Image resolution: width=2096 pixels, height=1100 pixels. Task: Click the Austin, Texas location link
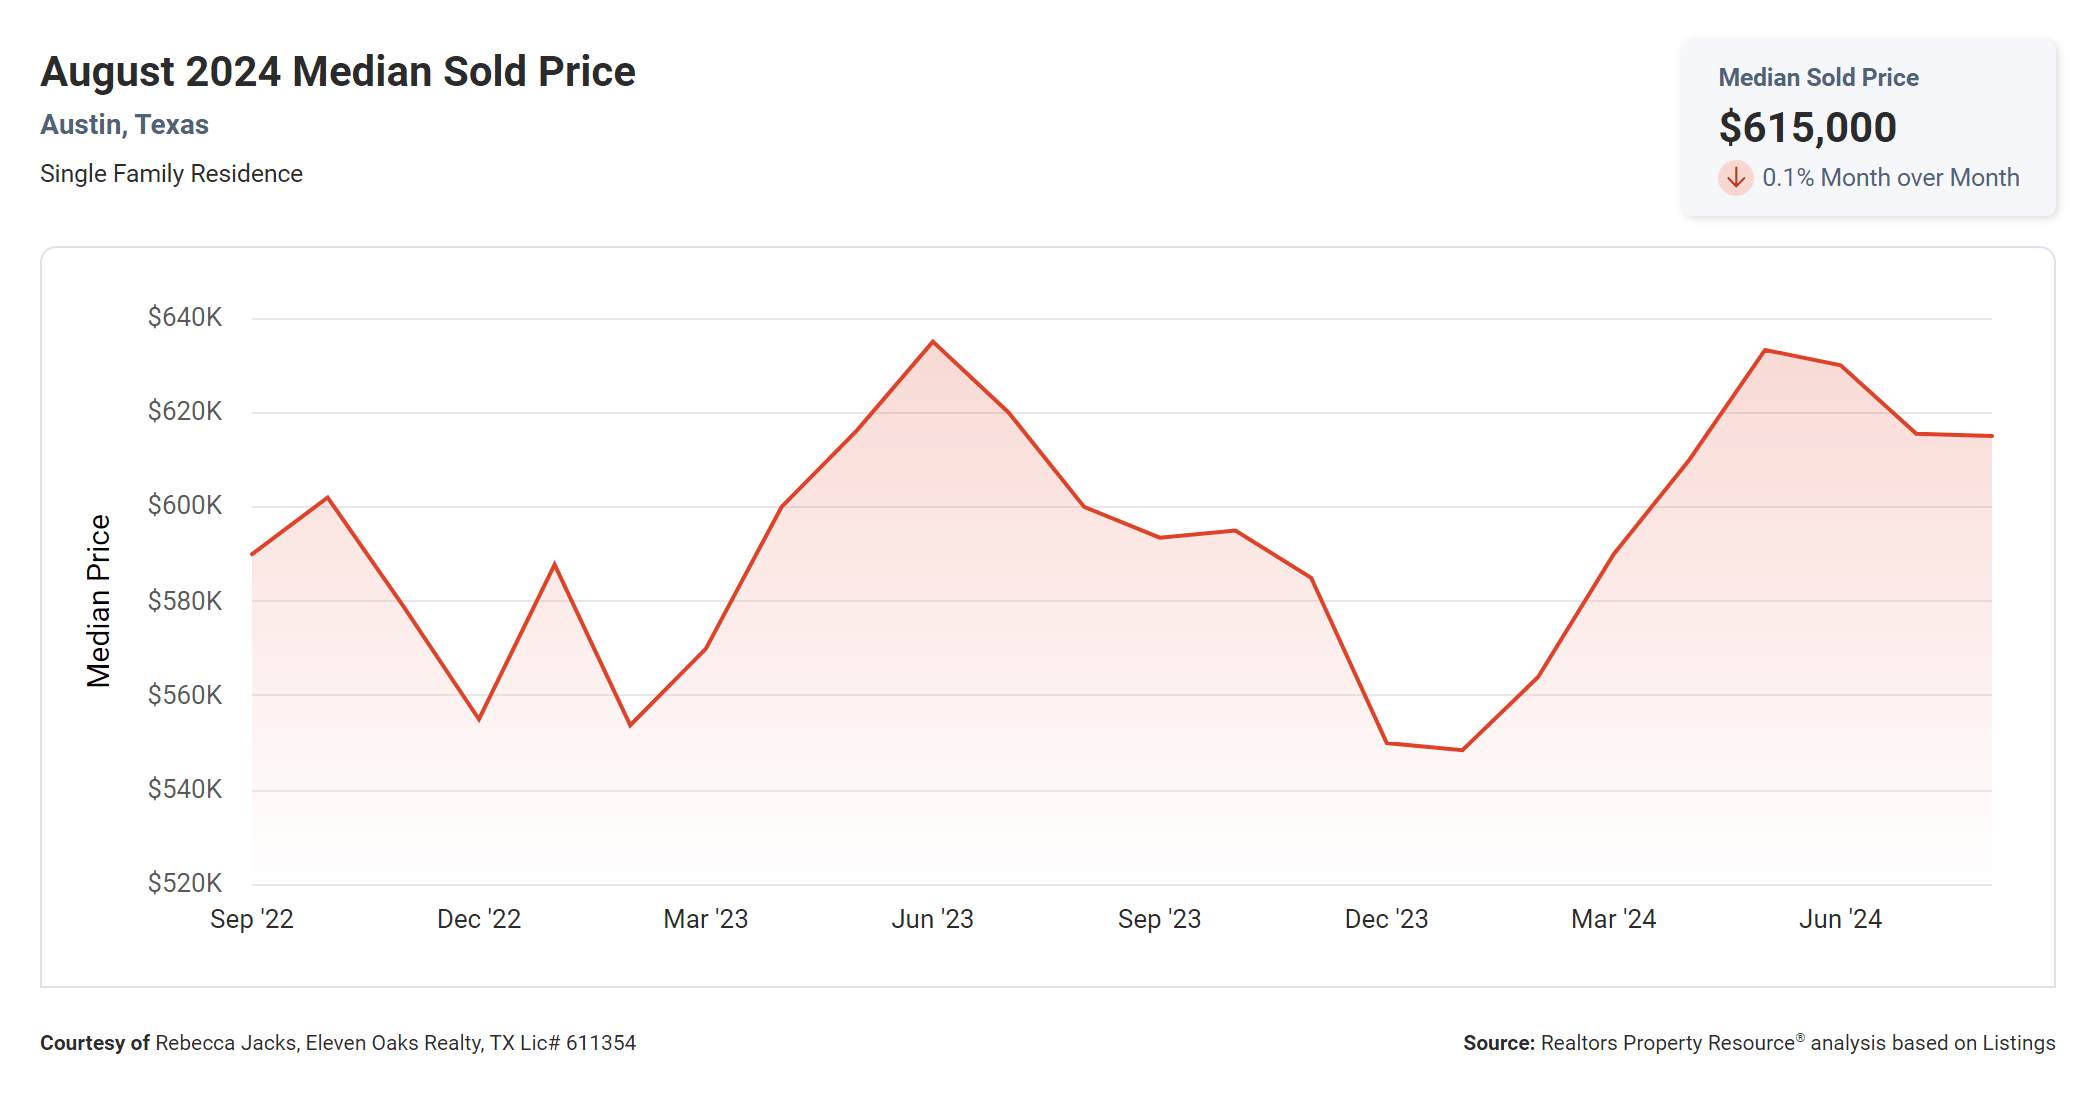click(x=124, y=124)
